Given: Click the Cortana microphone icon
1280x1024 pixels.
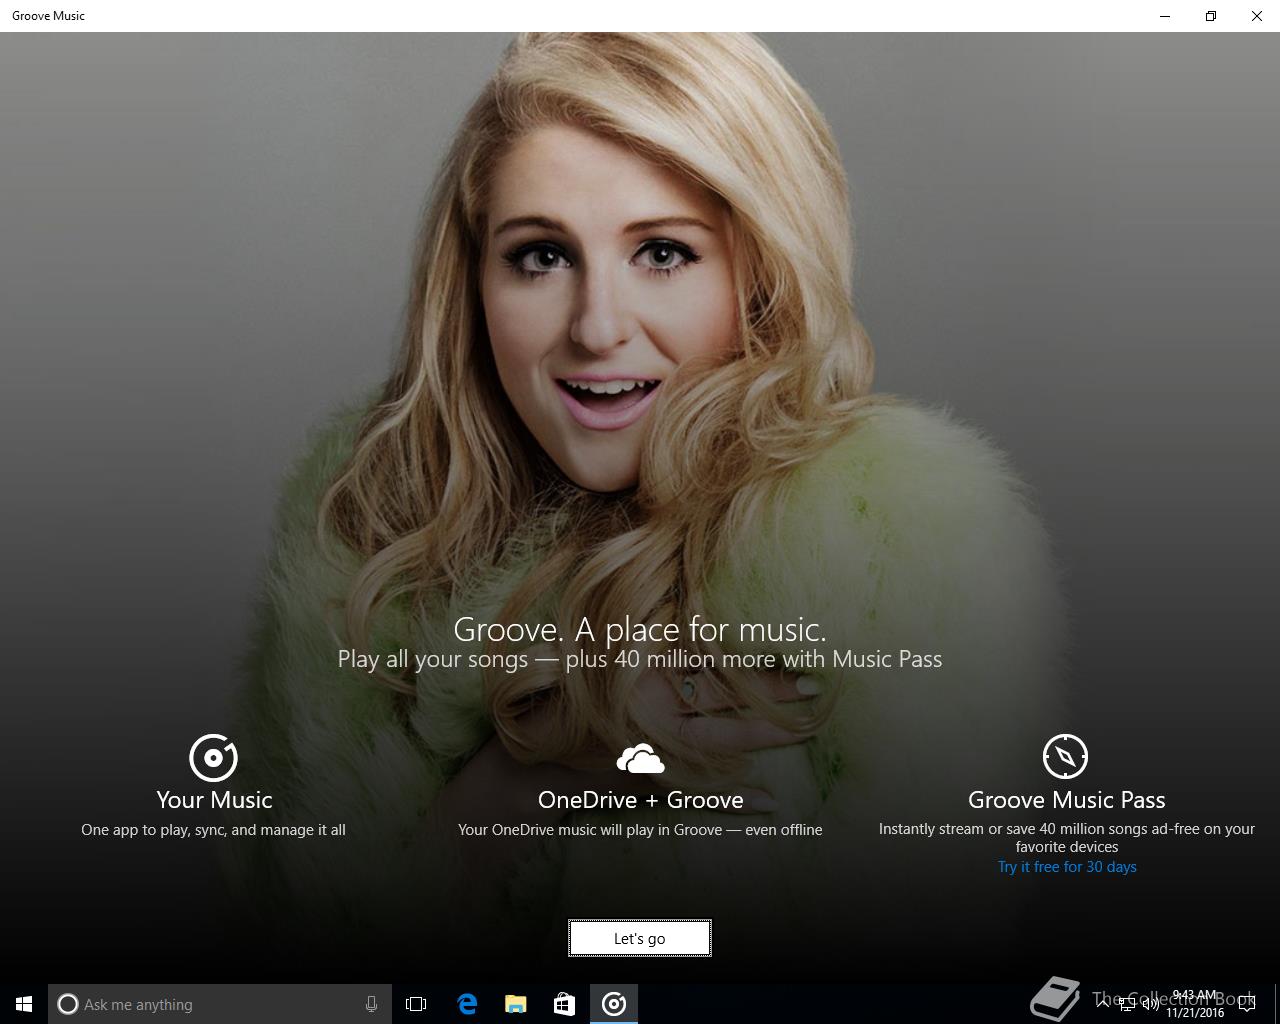Looking at the screenshot, I should [371, 1004].
